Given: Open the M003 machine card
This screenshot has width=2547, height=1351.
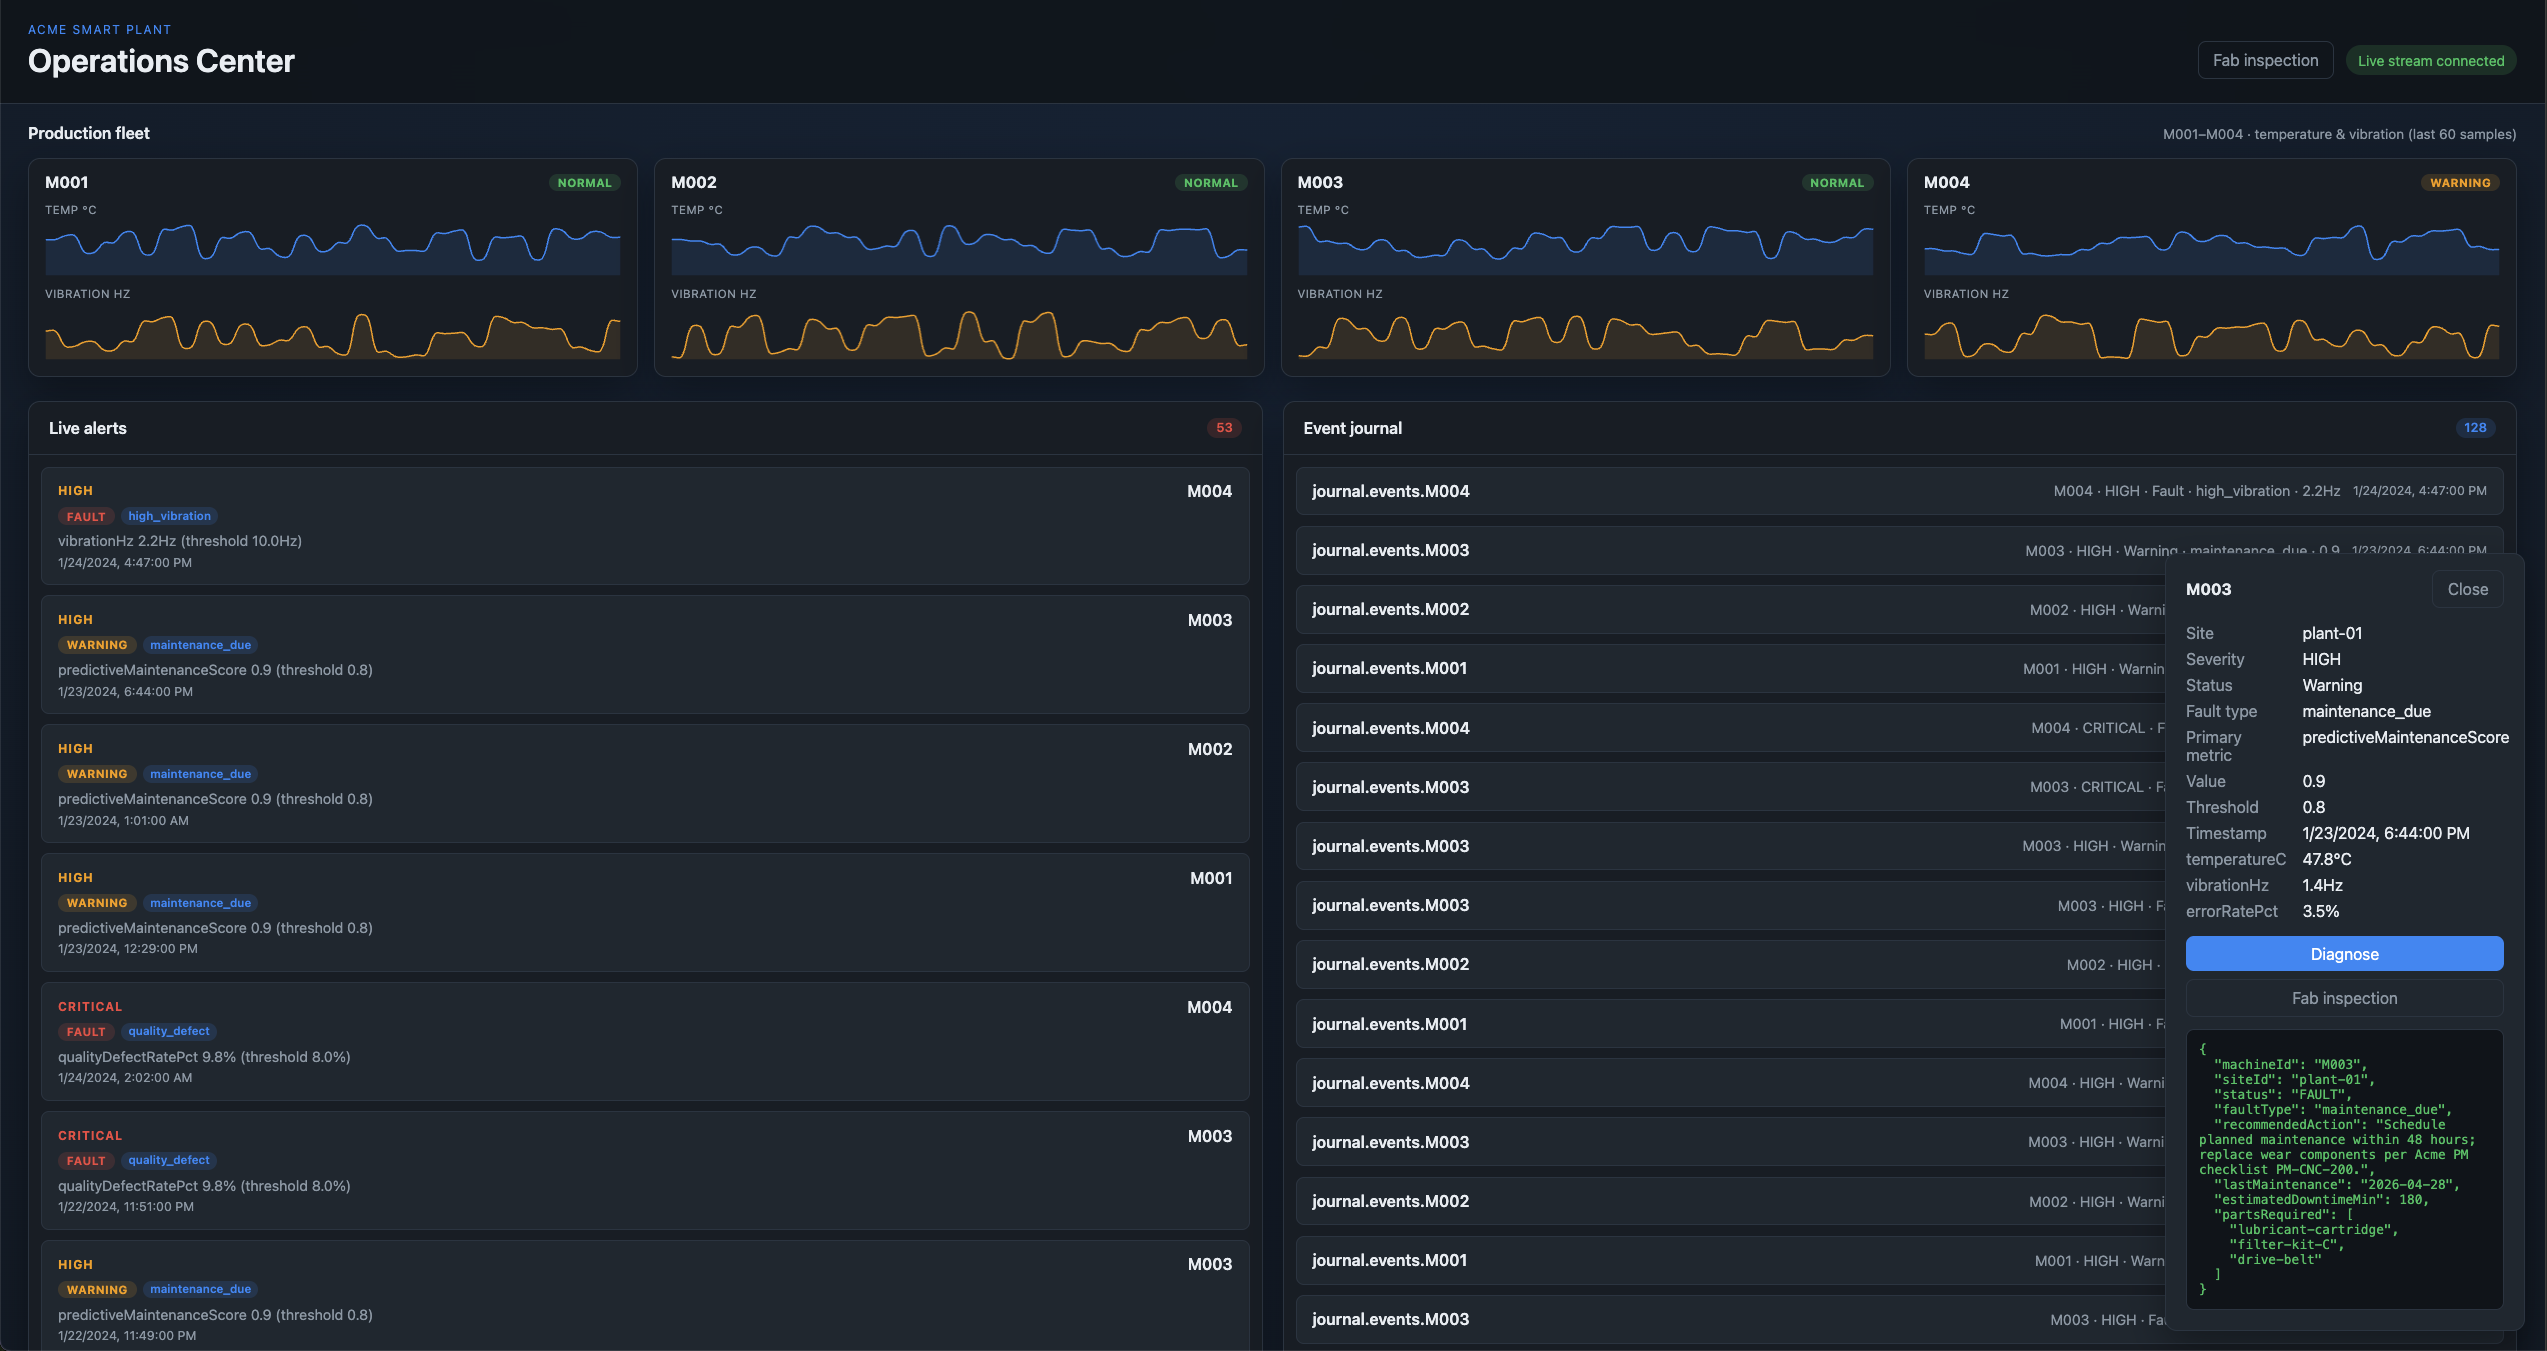Looking at the screenshot, I should click(1585, 267).
